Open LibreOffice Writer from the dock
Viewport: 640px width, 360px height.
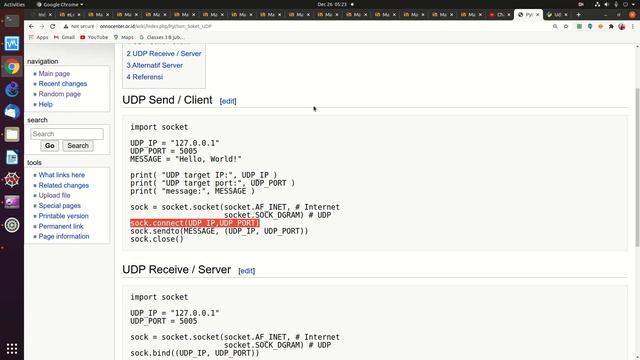pyautogui.click(x=12, y=157)
